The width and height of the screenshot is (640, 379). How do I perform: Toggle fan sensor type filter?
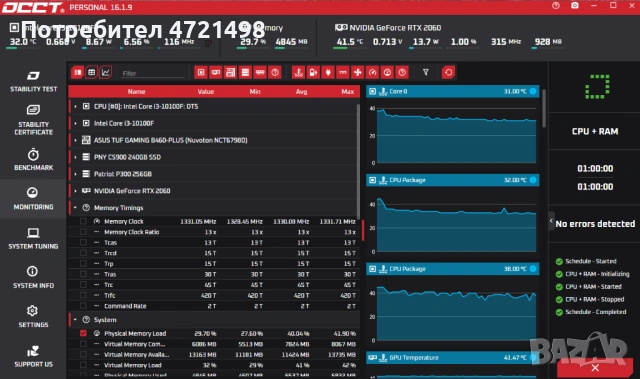click(358, 73)
